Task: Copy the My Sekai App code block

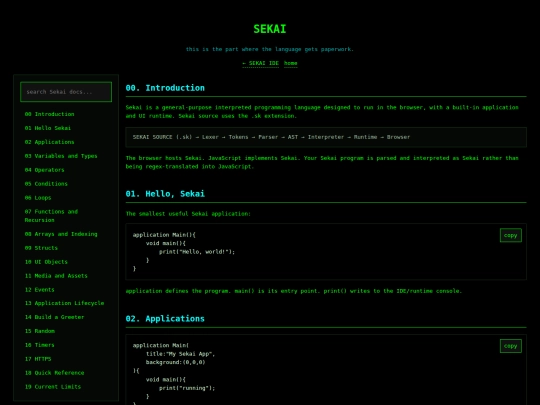Action: pos(510,346)
